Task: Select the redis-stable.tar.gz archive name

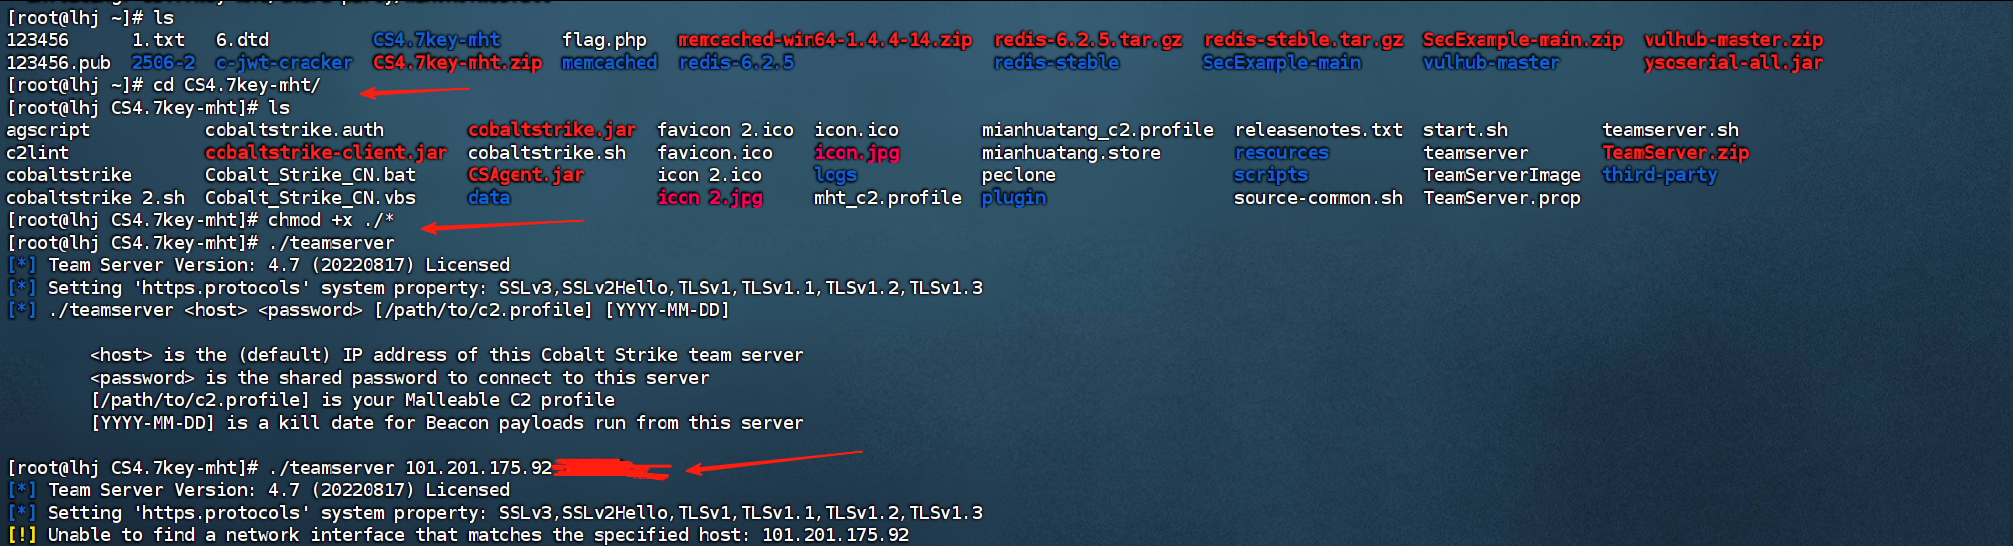Action: tap(1303, 40)
